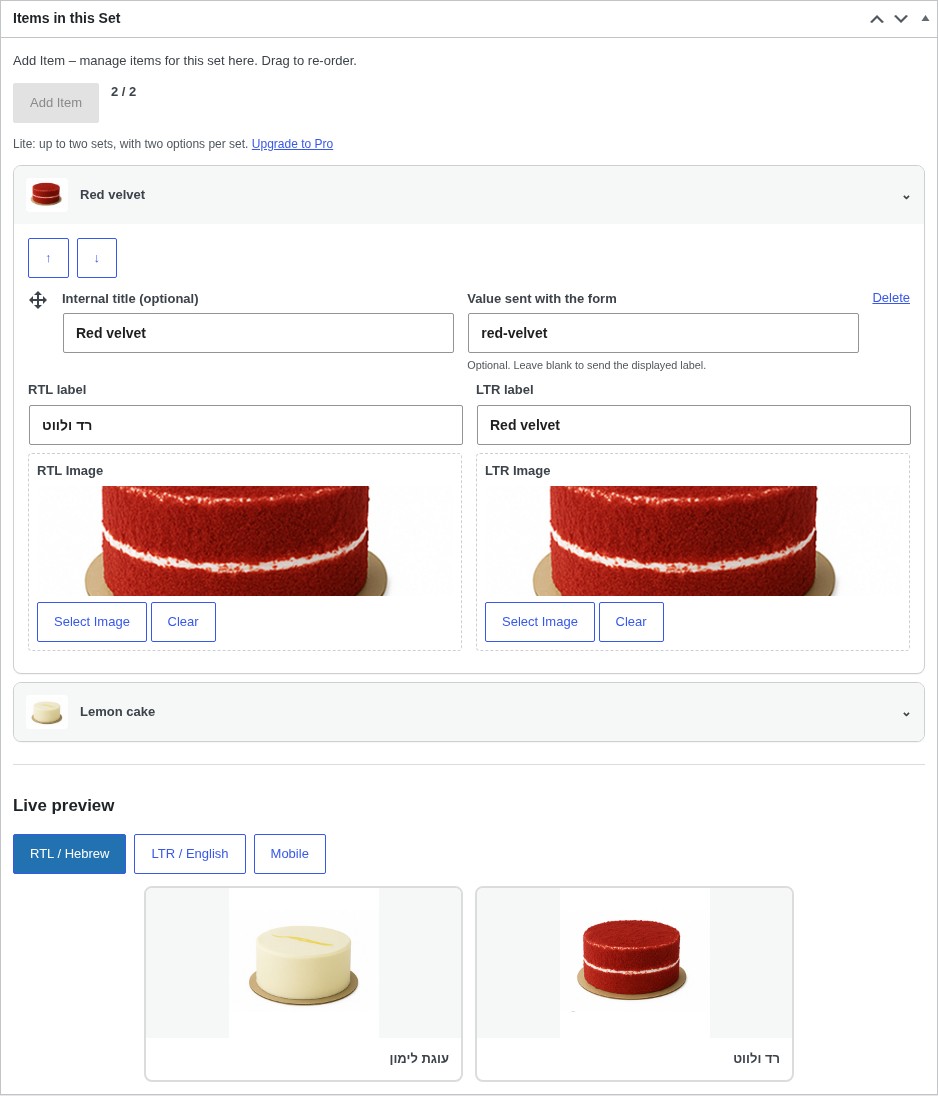Expand the Lemon cake item chevron
This screenshot has height=1096, width=938.
click(x=906, y=714)
